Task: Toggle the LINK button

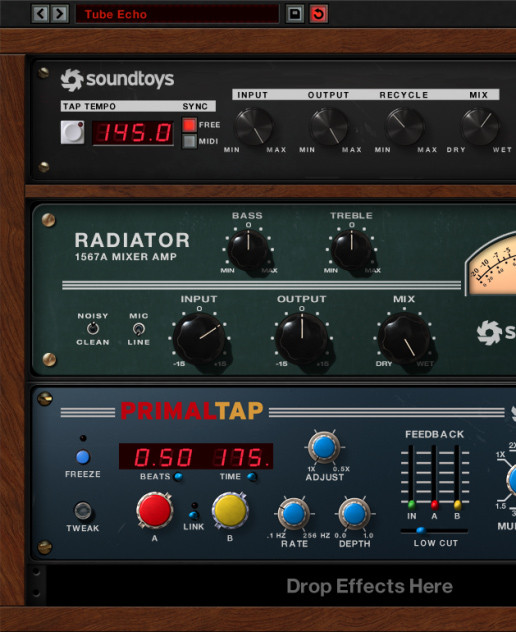Action: coord(194,515)
